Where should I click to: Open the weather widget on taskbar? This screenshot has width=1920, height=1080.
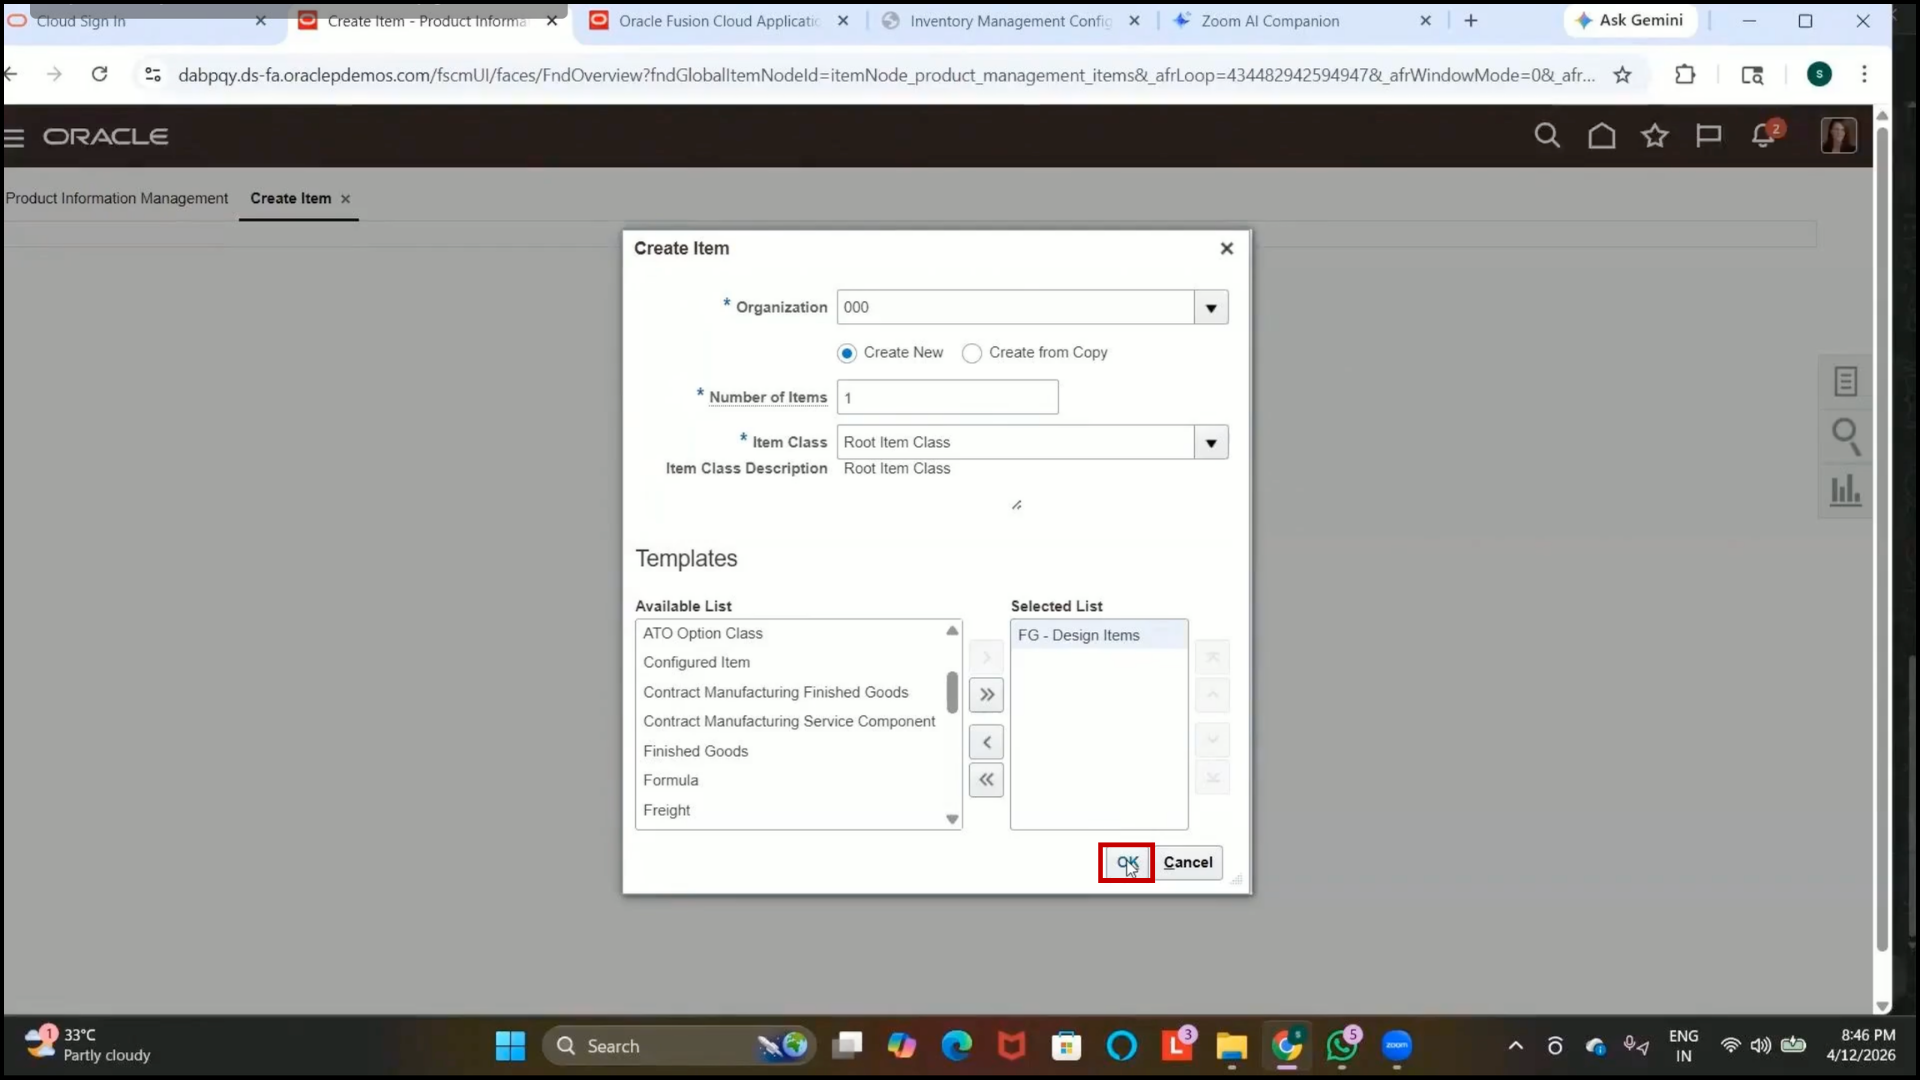[x=90, y=1045]
